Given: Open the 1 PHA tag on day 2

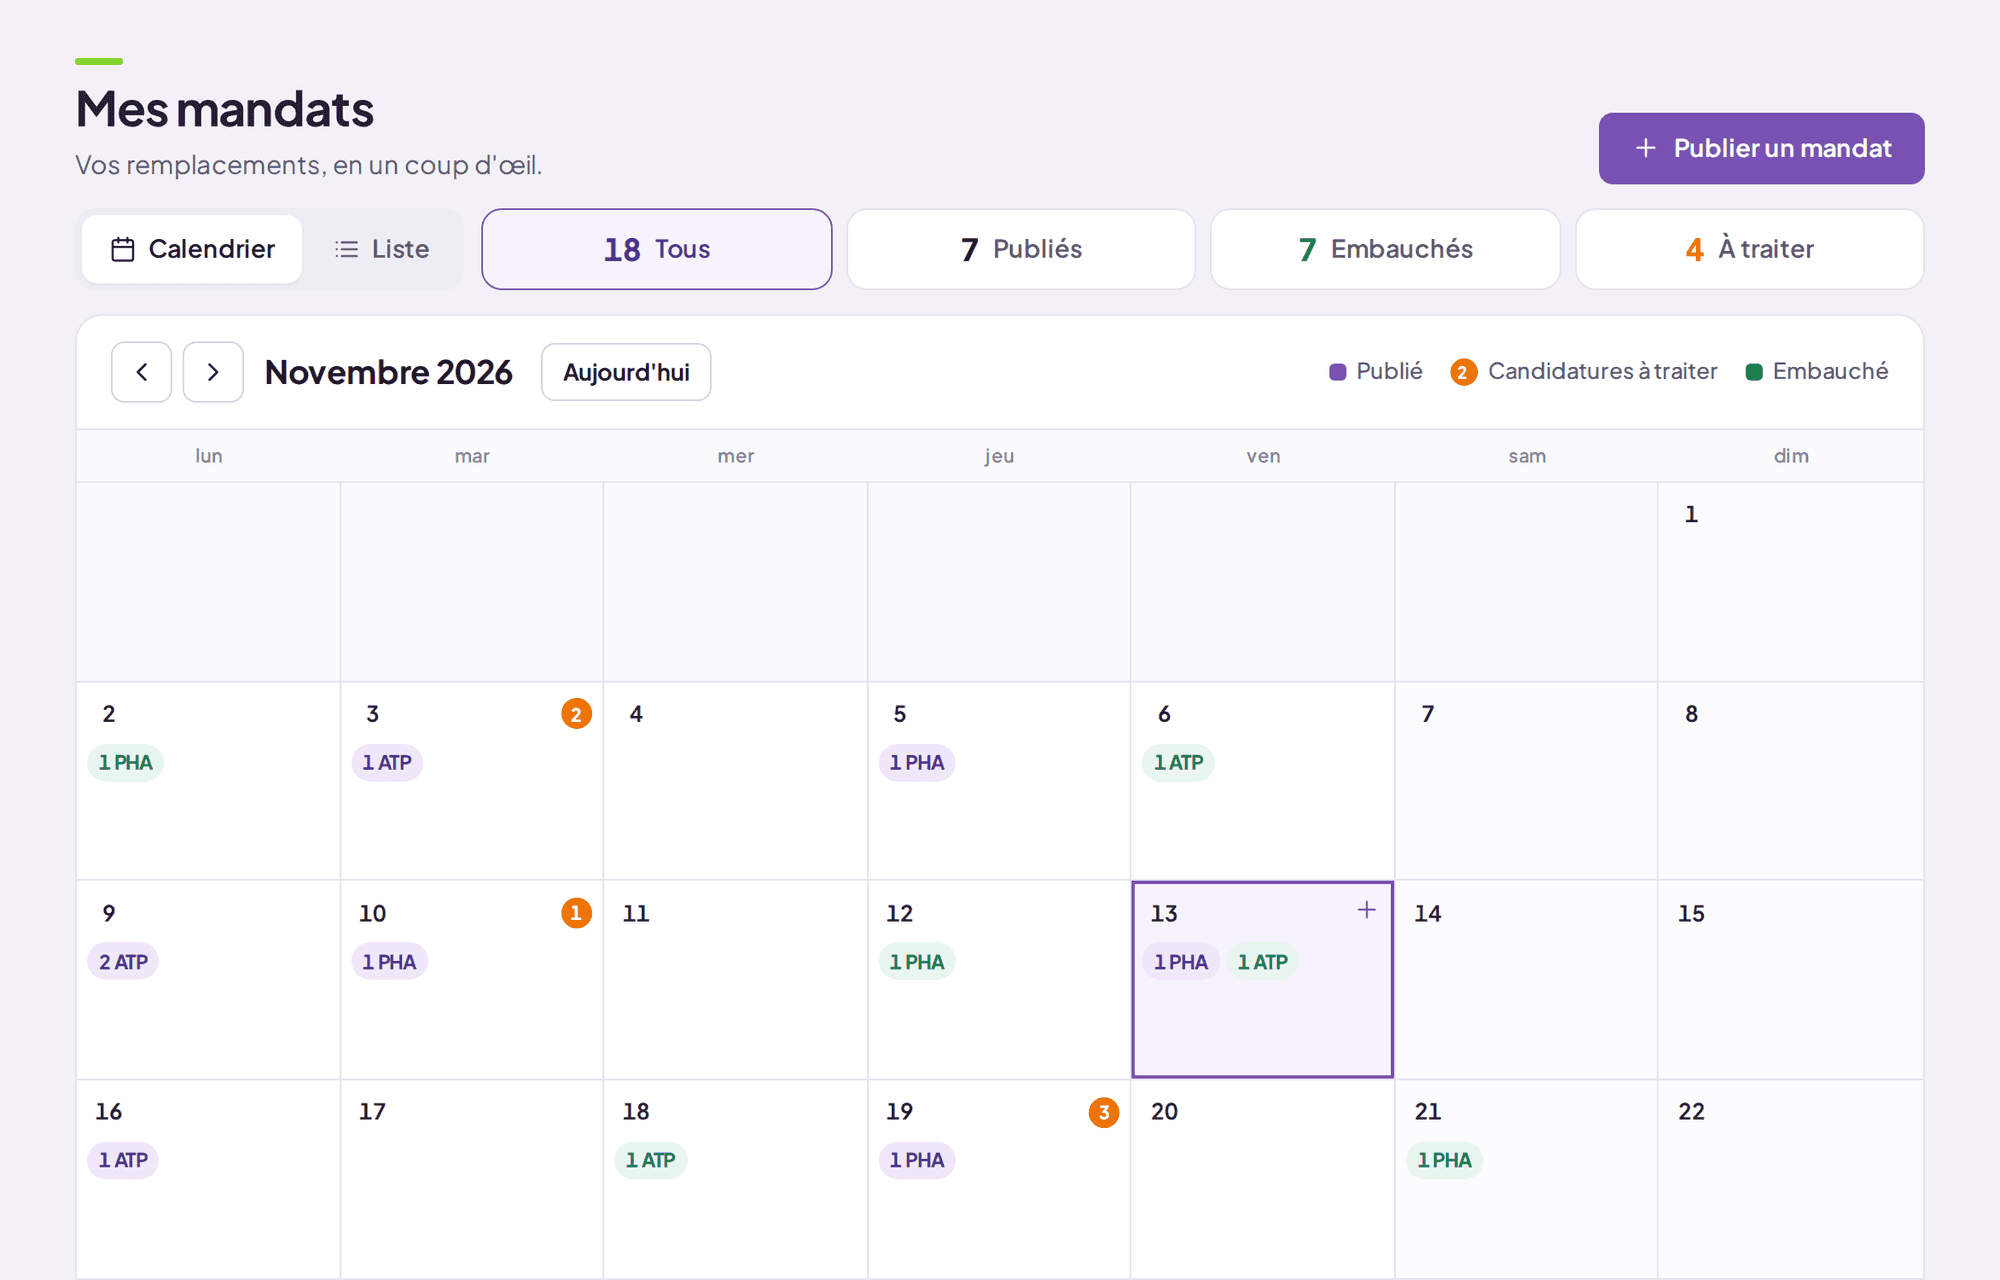Looking at the screenshot, I should (x=126, y=763).
